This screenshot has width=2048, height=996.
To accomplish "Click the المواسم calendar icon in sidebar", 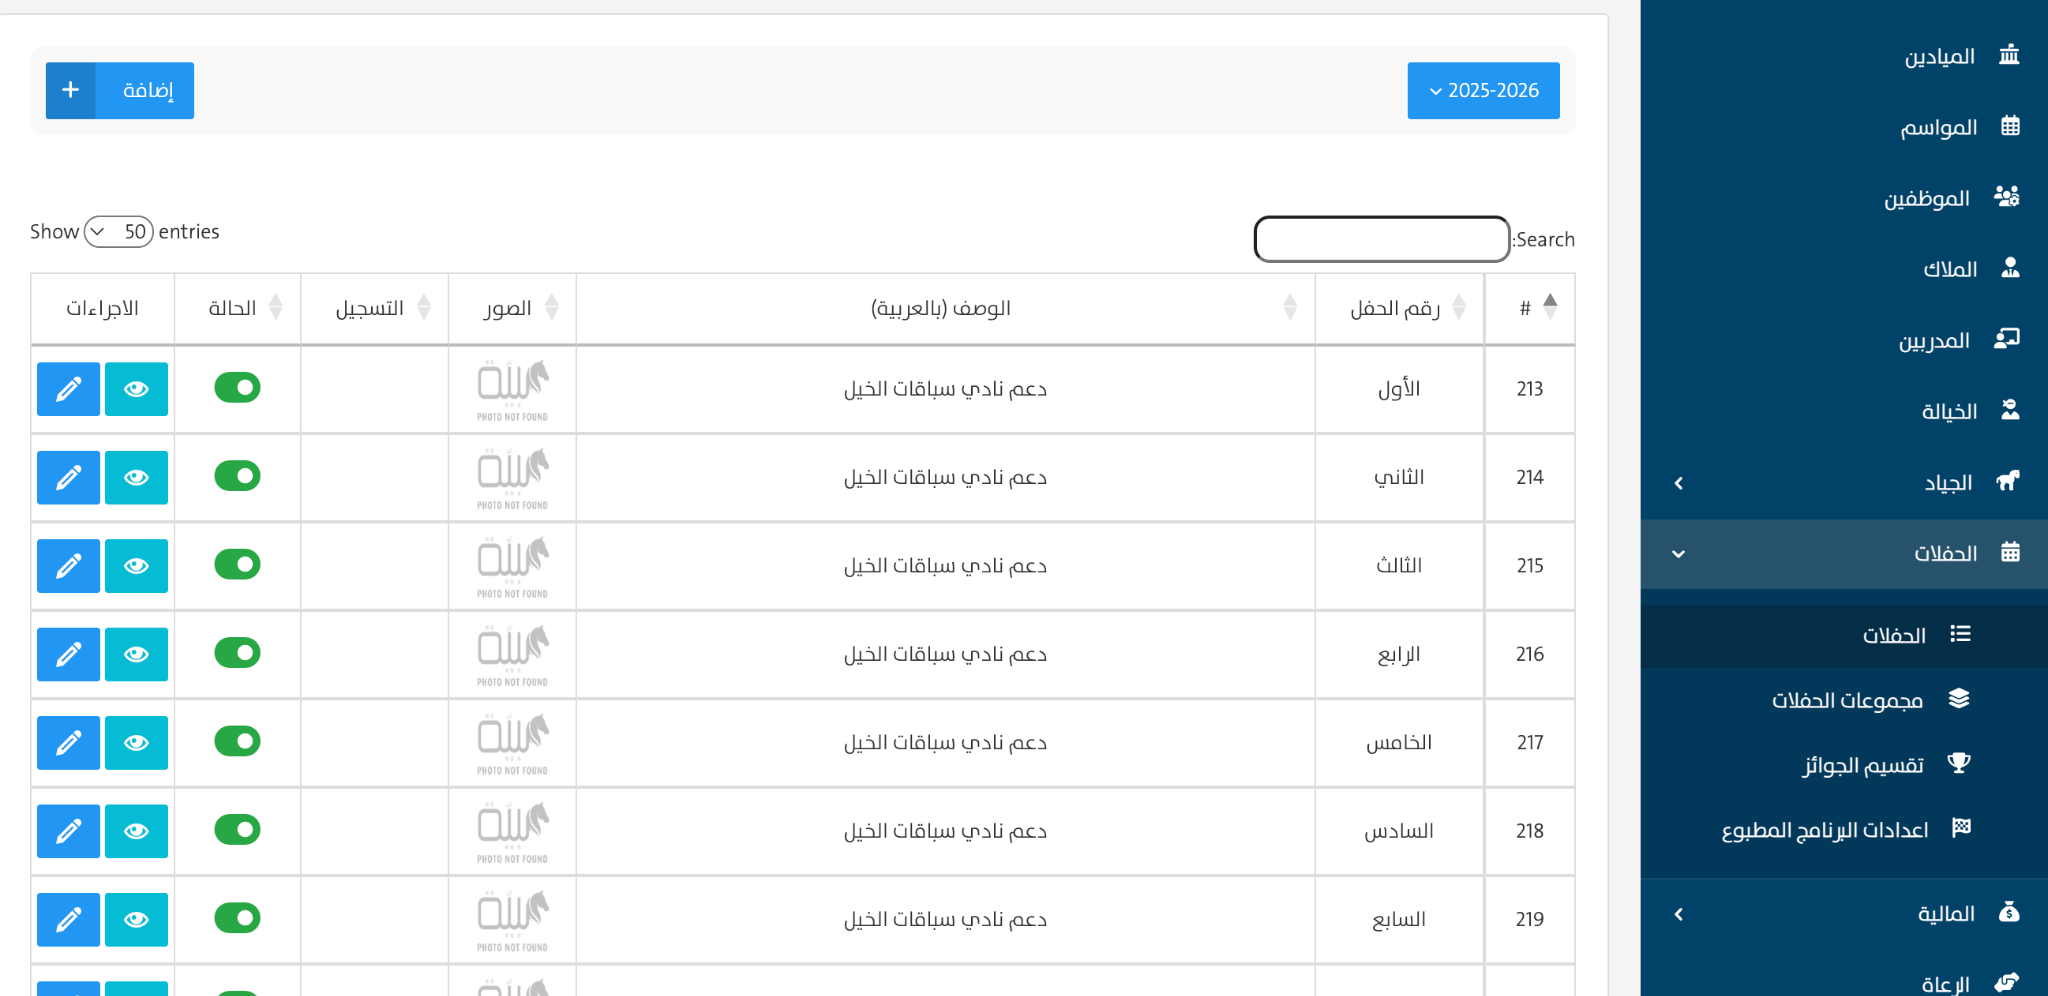I will tap(2010, 126).
